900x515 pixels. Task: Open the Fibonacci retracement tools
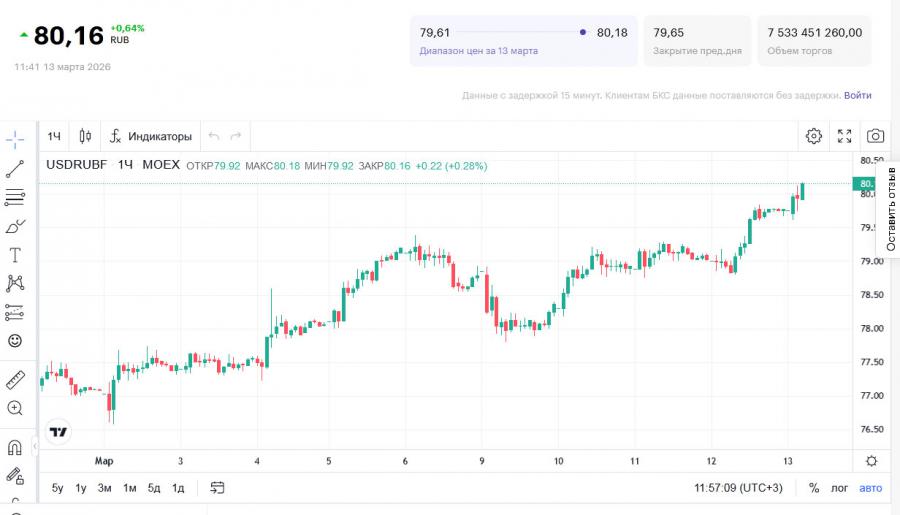[x=15, y=197]
